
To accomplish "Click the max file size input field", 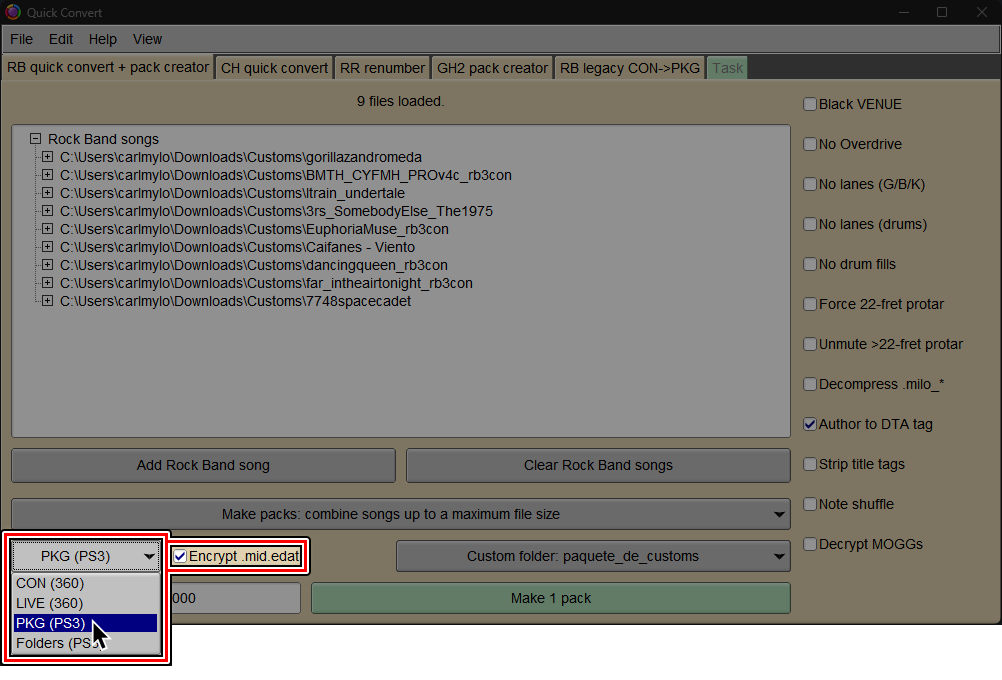I will [x=236, y=598].
